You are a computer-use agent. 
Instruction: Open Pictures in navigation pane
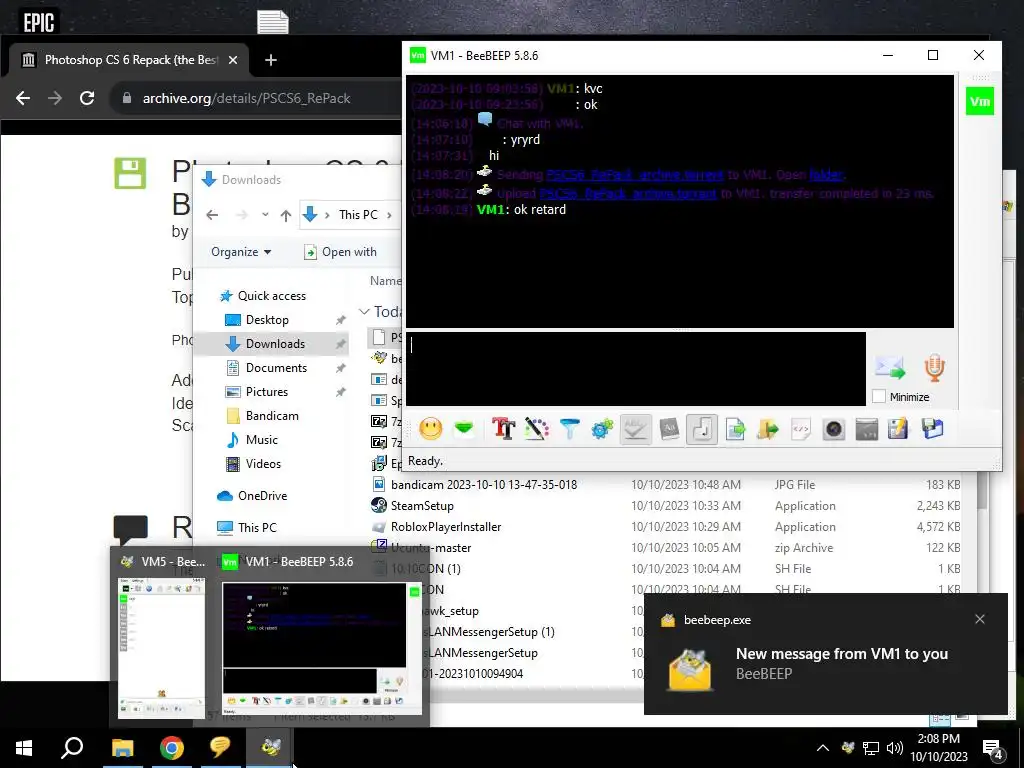pos(266,392)
